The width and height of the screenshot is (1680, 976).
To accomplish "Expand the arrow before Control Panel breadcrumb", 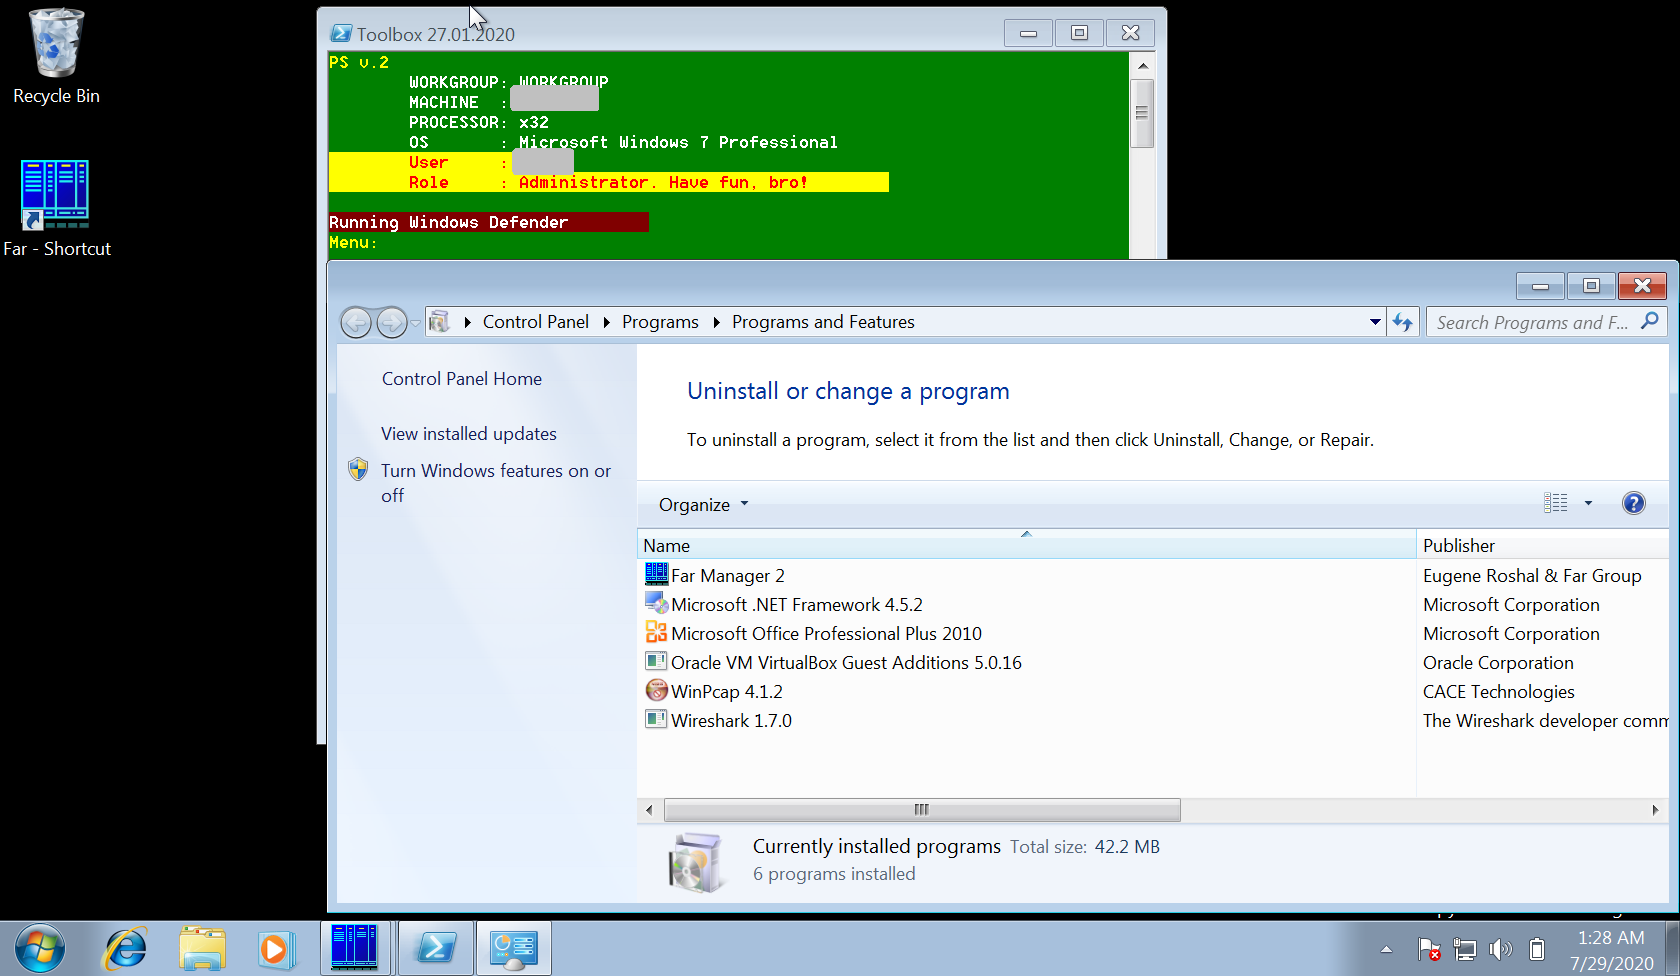I will coord(467,322).
